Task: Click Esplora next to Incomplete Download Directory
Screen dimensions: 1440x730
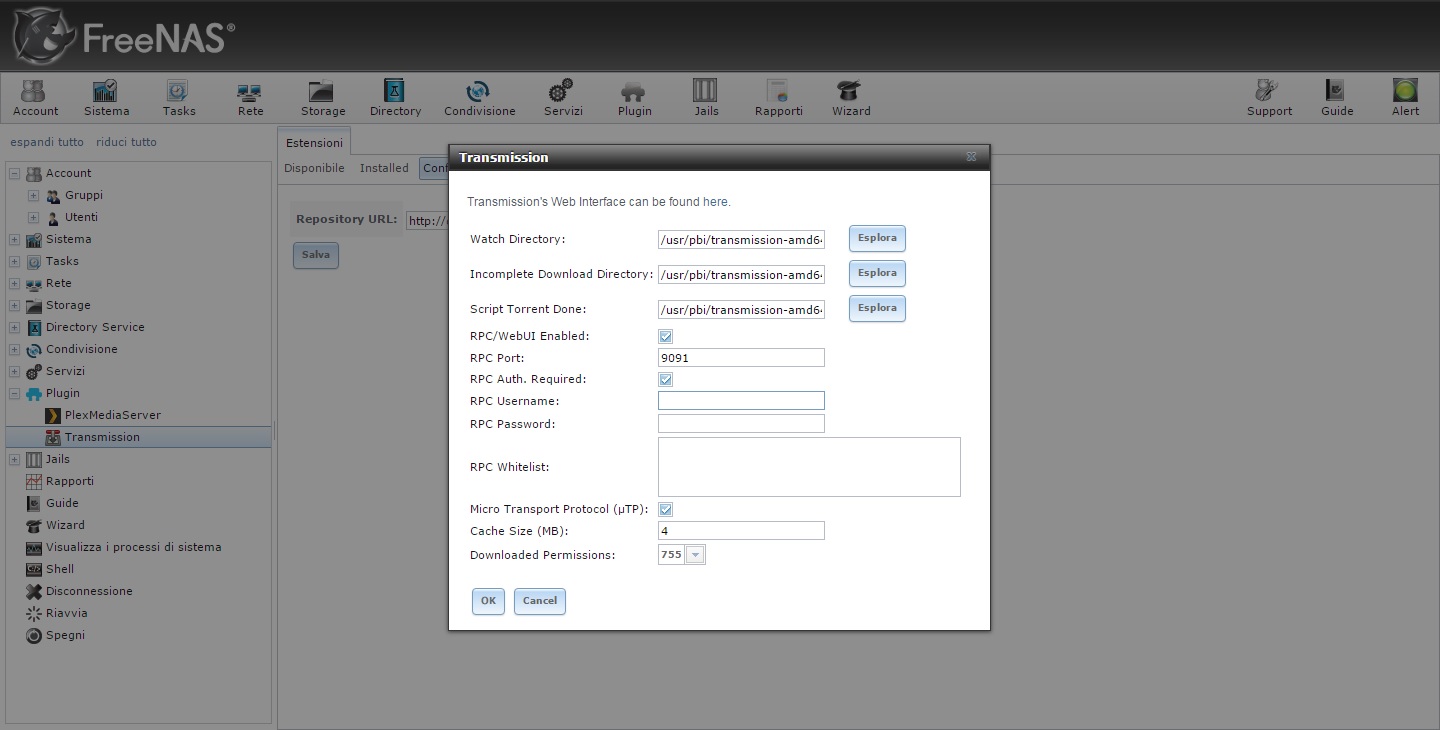Action: pos(877,273)
